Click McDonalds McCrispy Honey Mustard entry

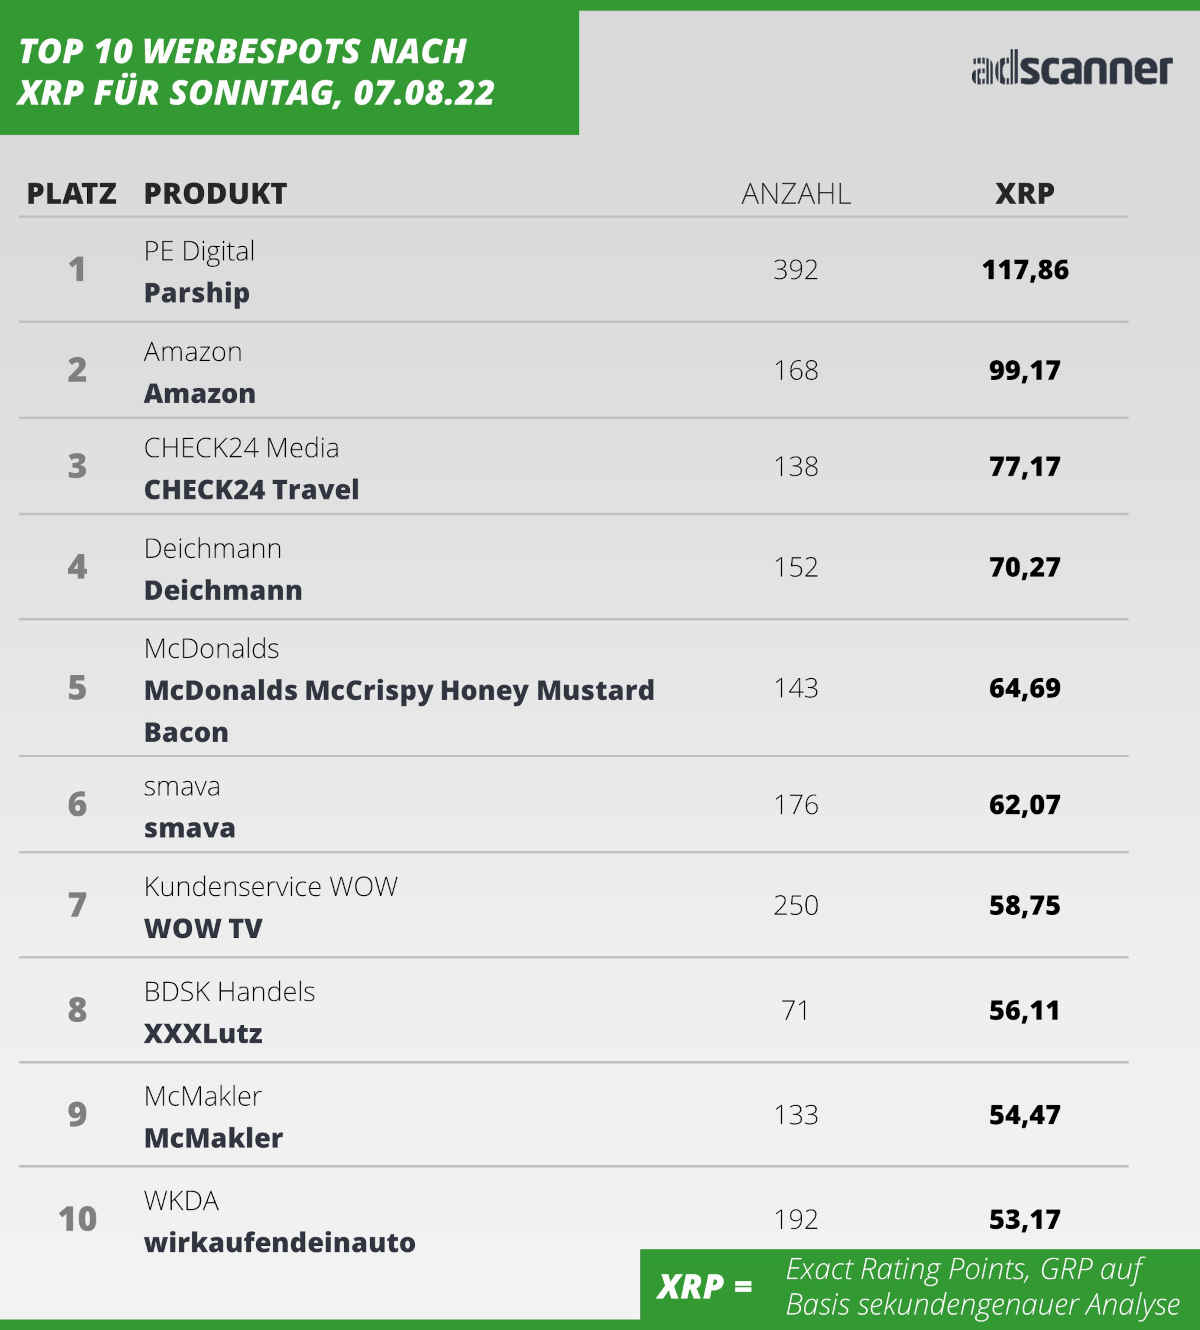point(399,690)
